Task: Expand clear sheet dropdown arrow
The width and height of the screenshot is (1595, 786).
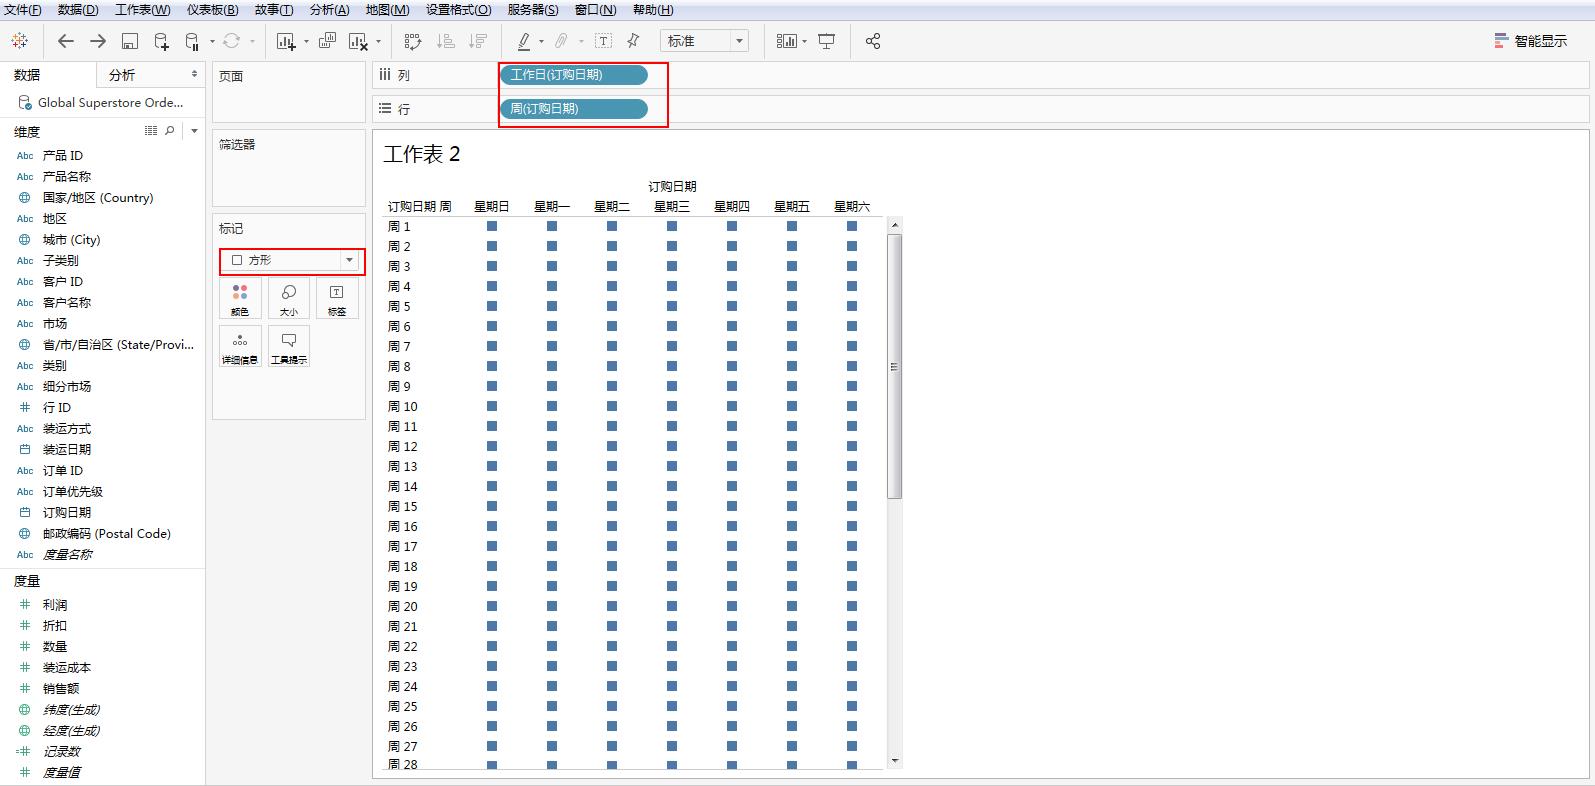Action: point(378,42)
